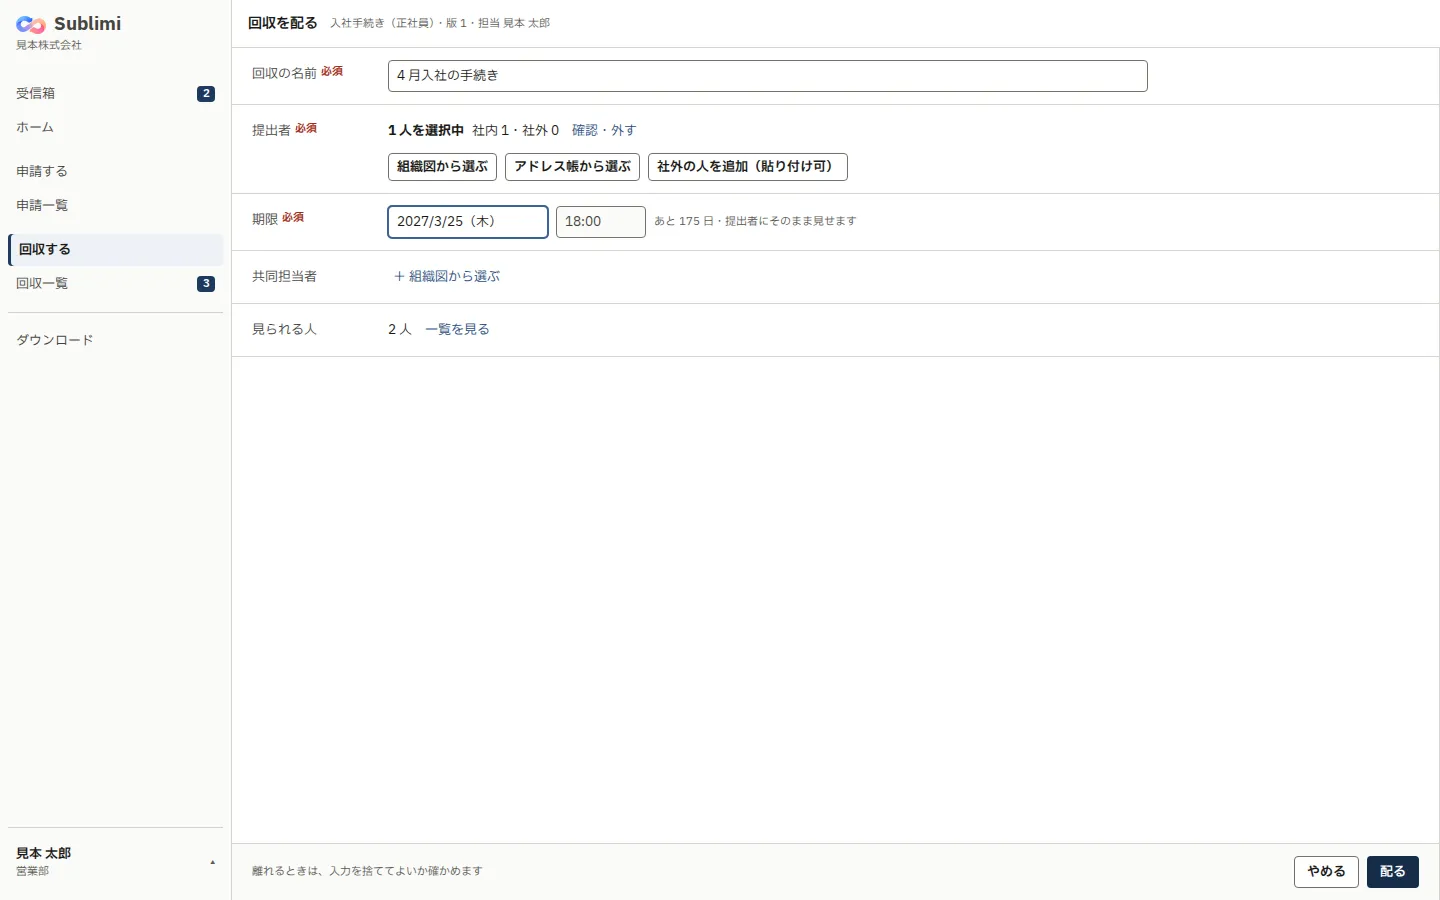1440x900 pixels.
Task: Click the 営業部 department label
Action: coord(32,871)
